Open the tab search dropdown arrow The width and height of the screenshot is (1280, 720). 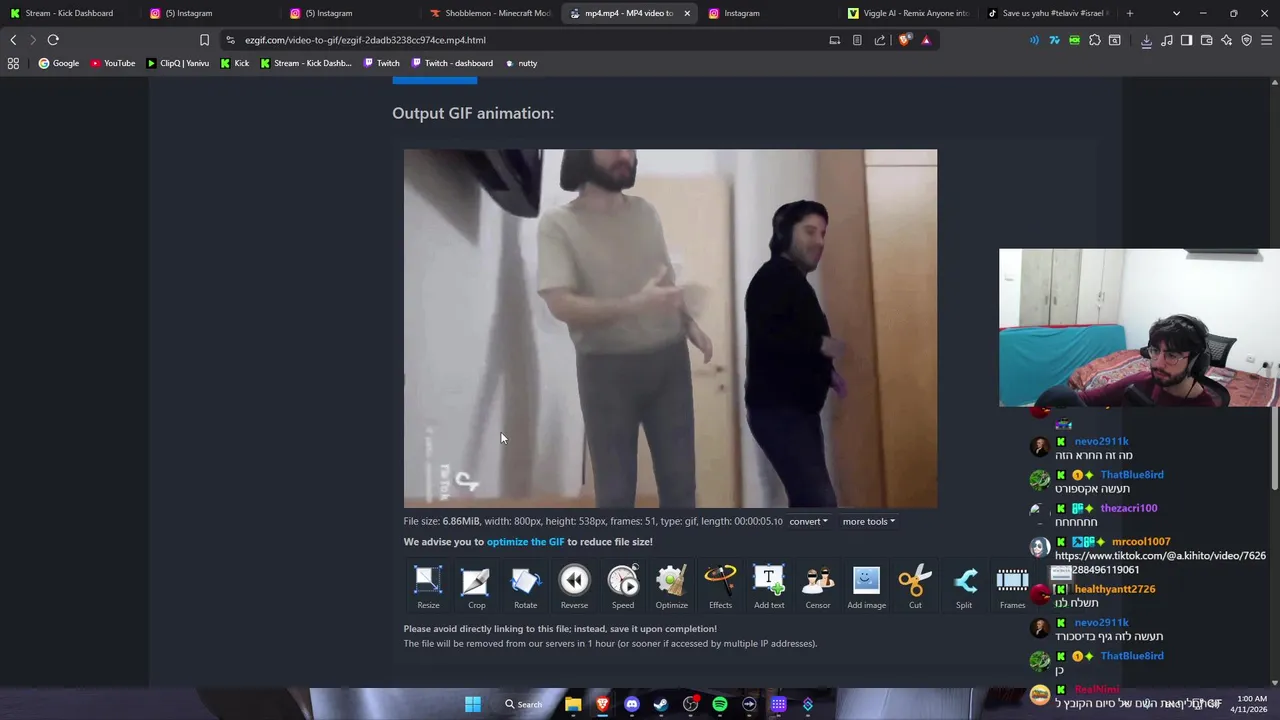[x=1176, y=13]
